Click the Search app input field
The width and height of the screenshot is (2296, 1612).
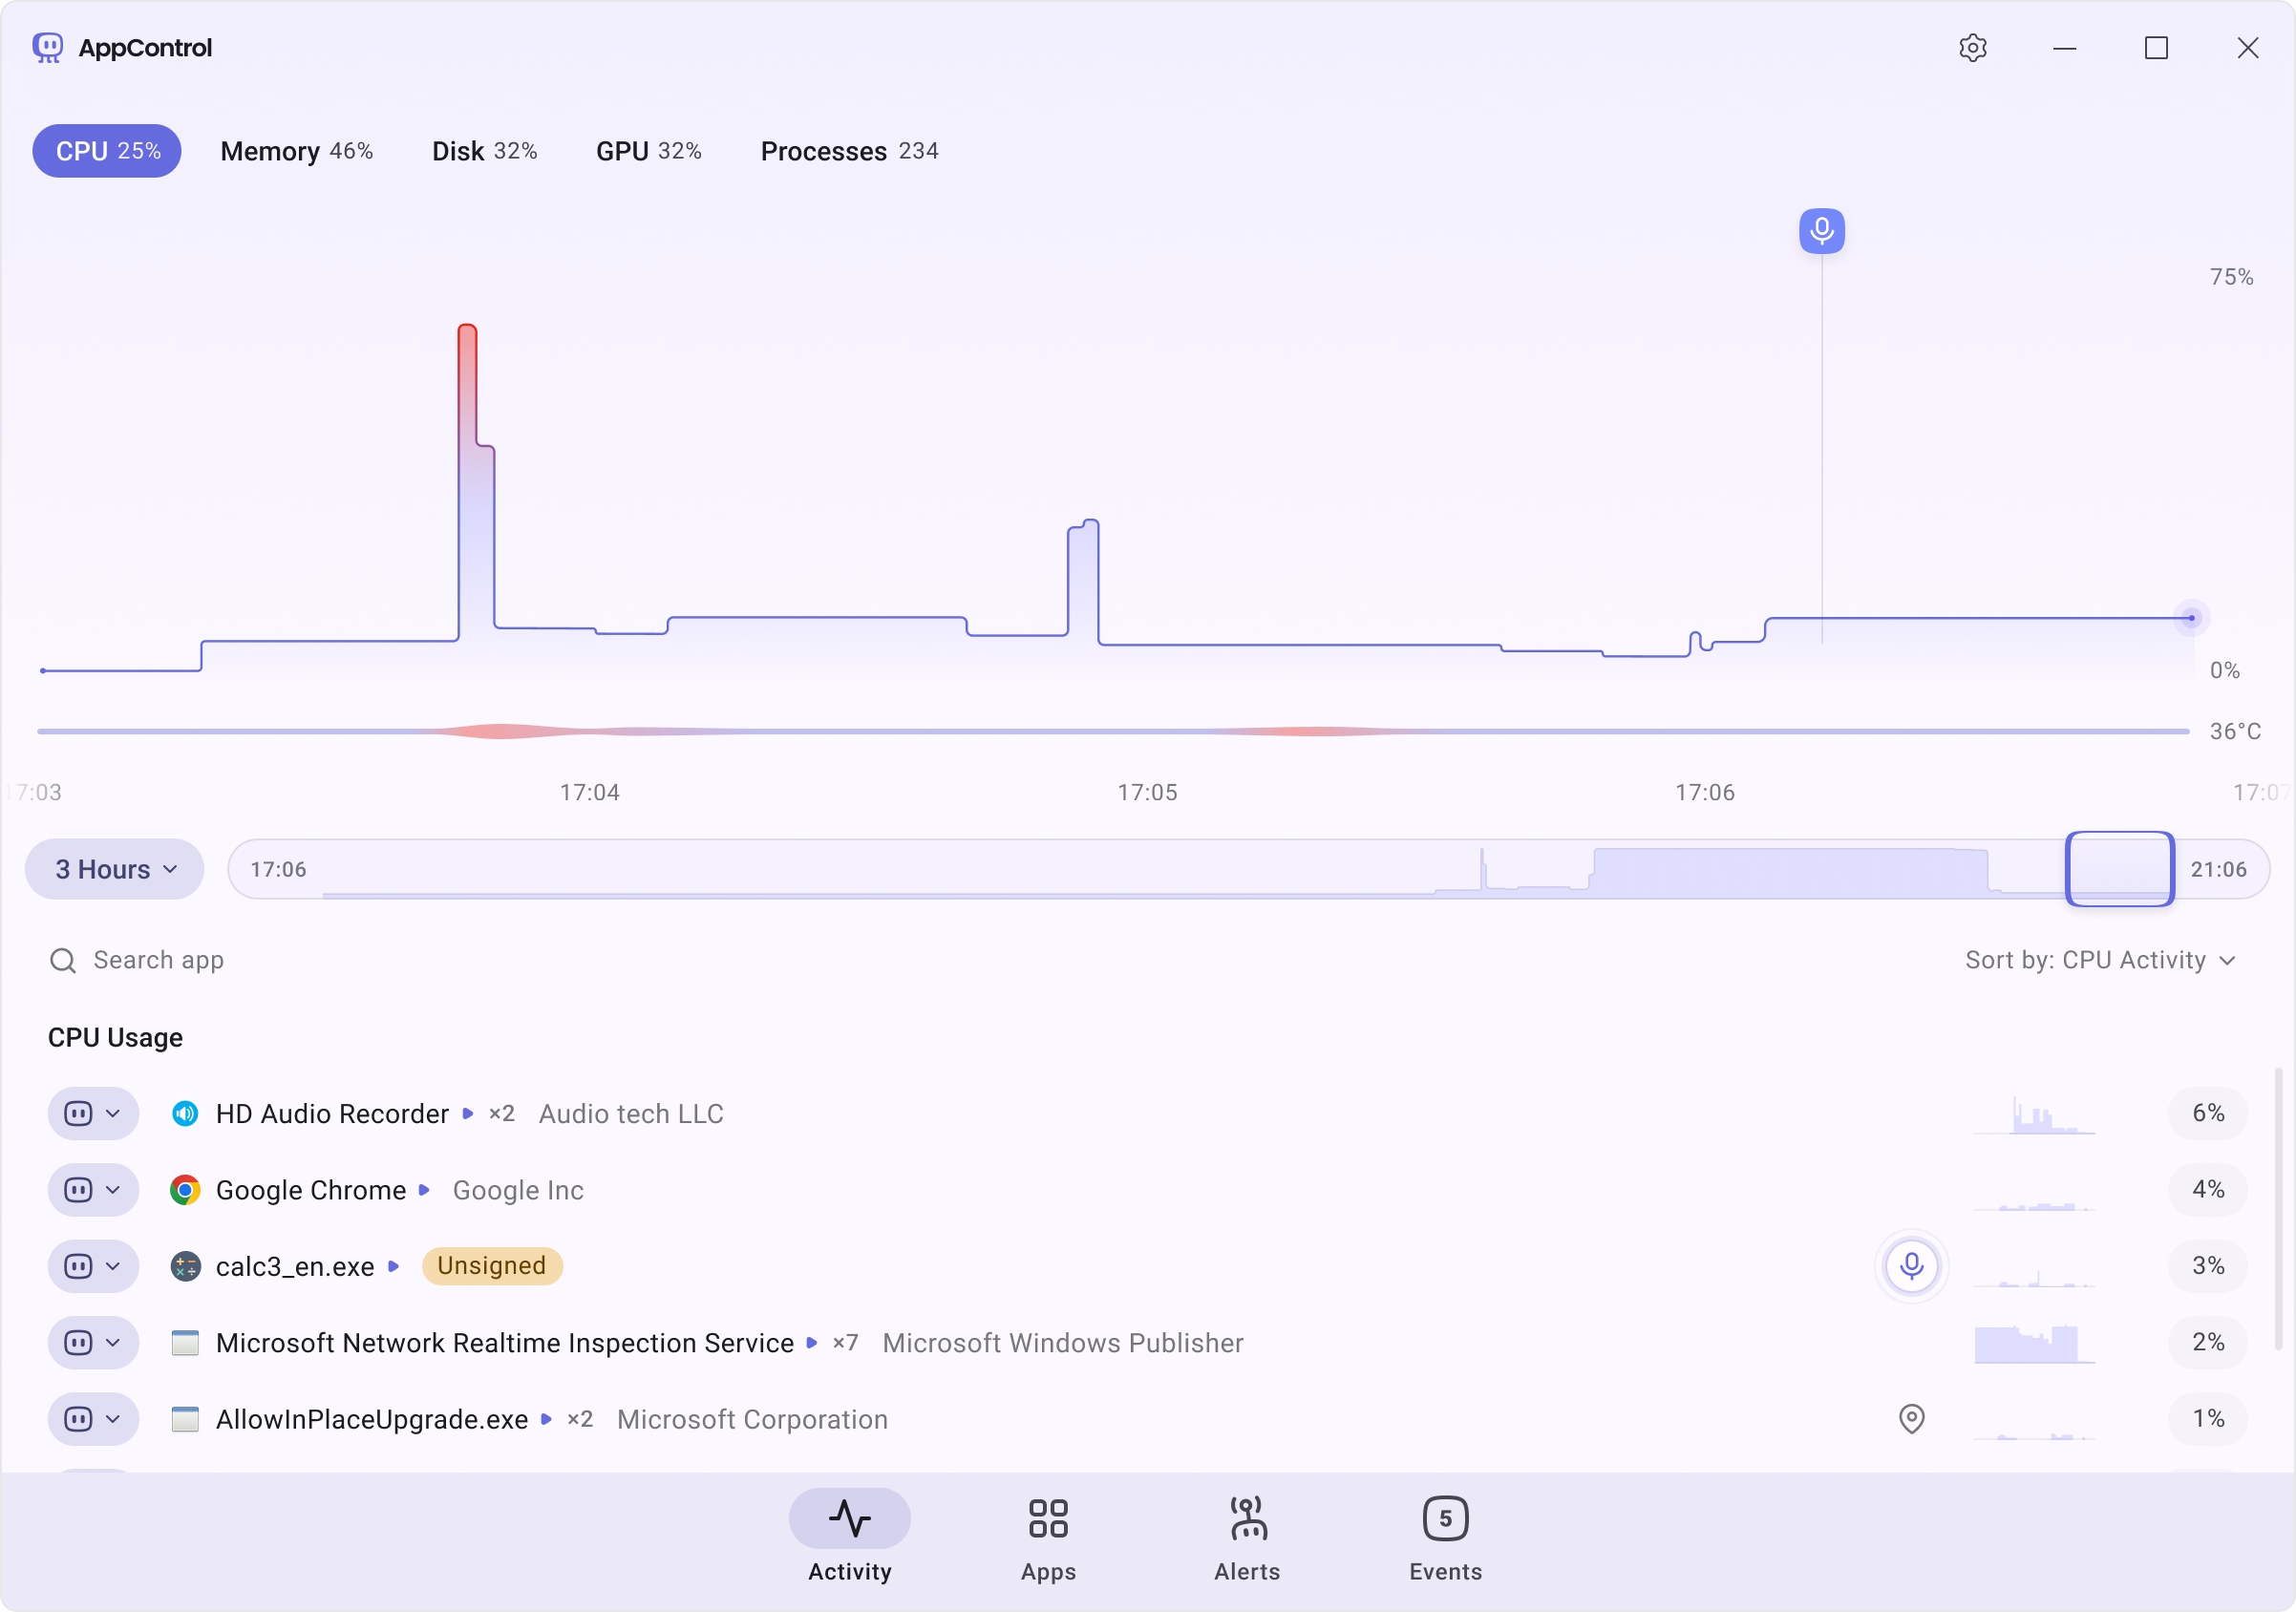pos(158,959)
